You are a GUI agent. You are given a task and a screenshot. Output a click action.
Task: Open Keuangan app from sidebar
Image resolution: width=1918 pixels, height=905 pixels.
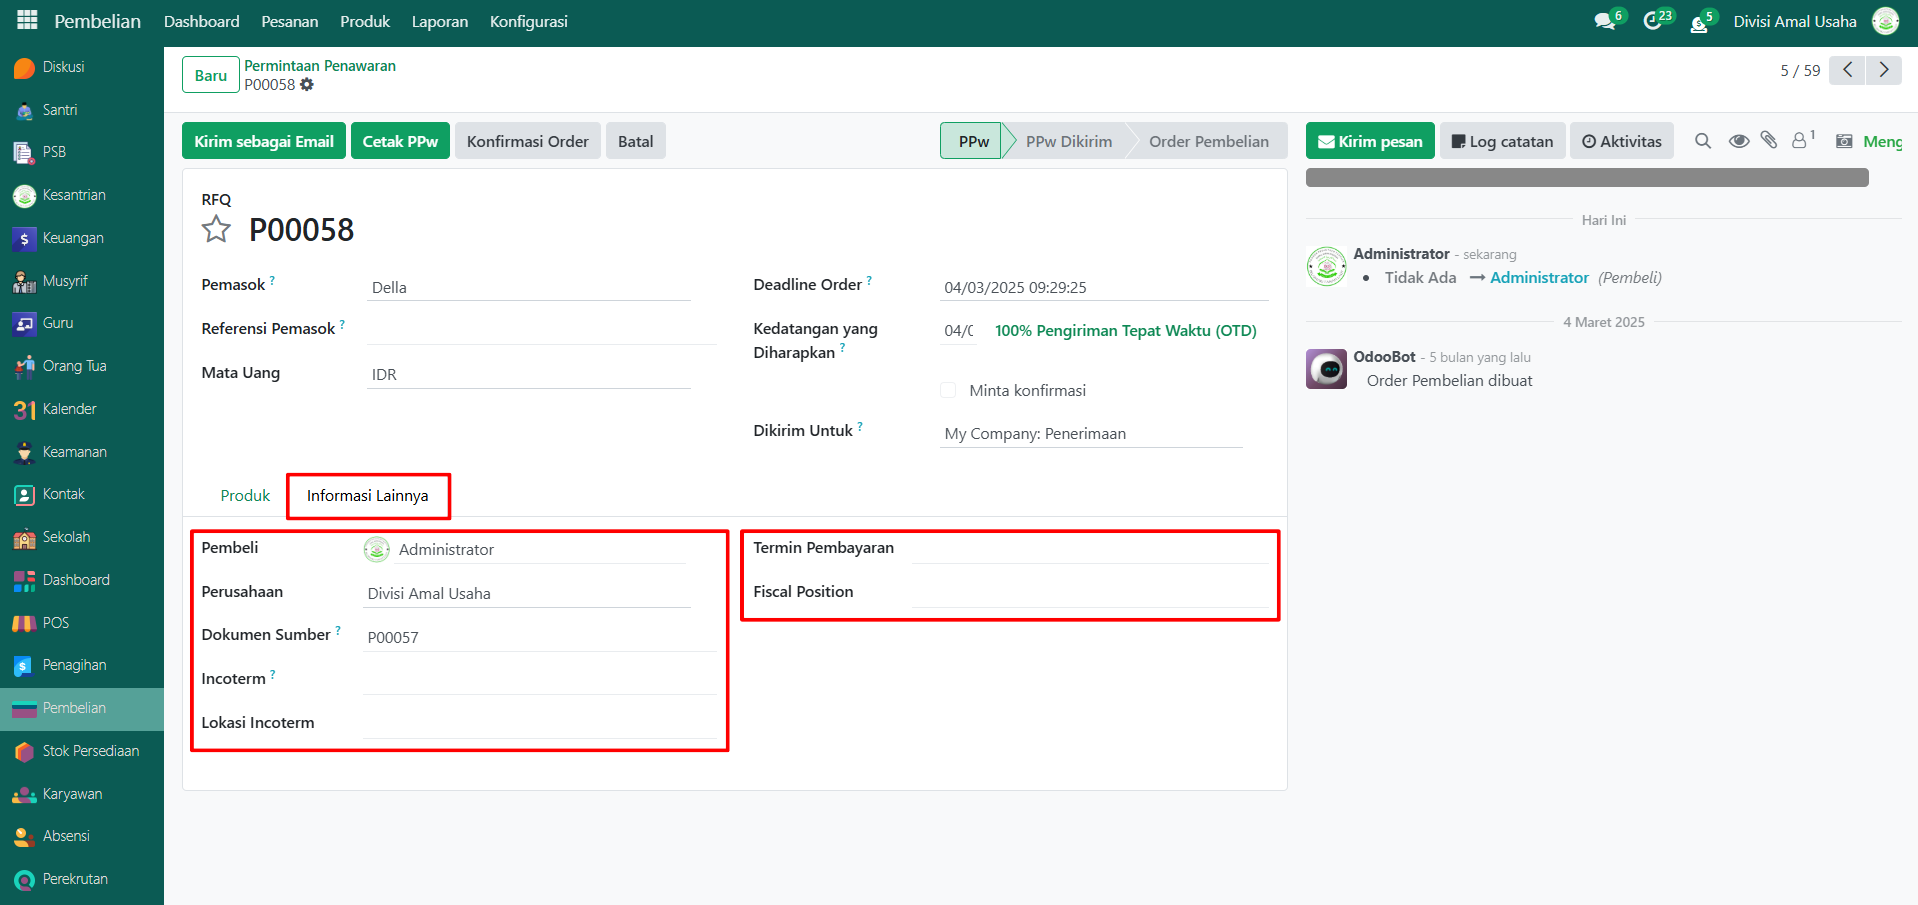tap(72, 238)
